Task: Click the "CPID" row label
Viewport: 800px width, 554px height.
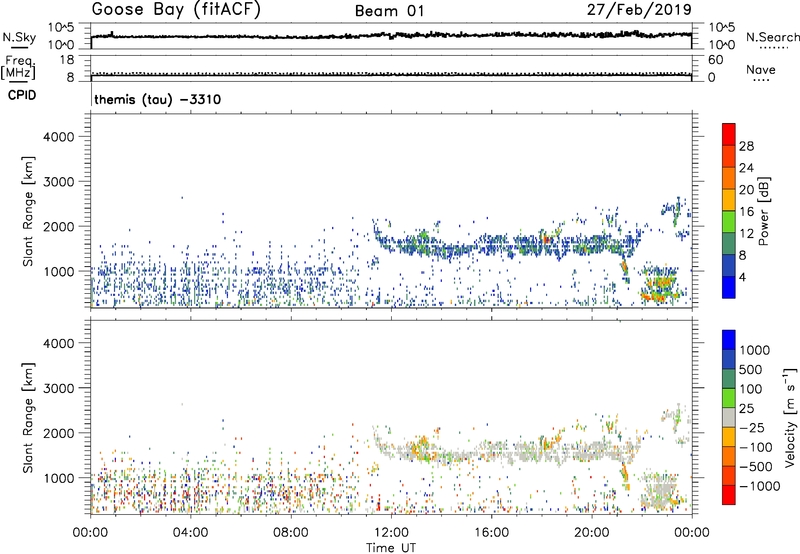Action: click(x=22, y=95)
